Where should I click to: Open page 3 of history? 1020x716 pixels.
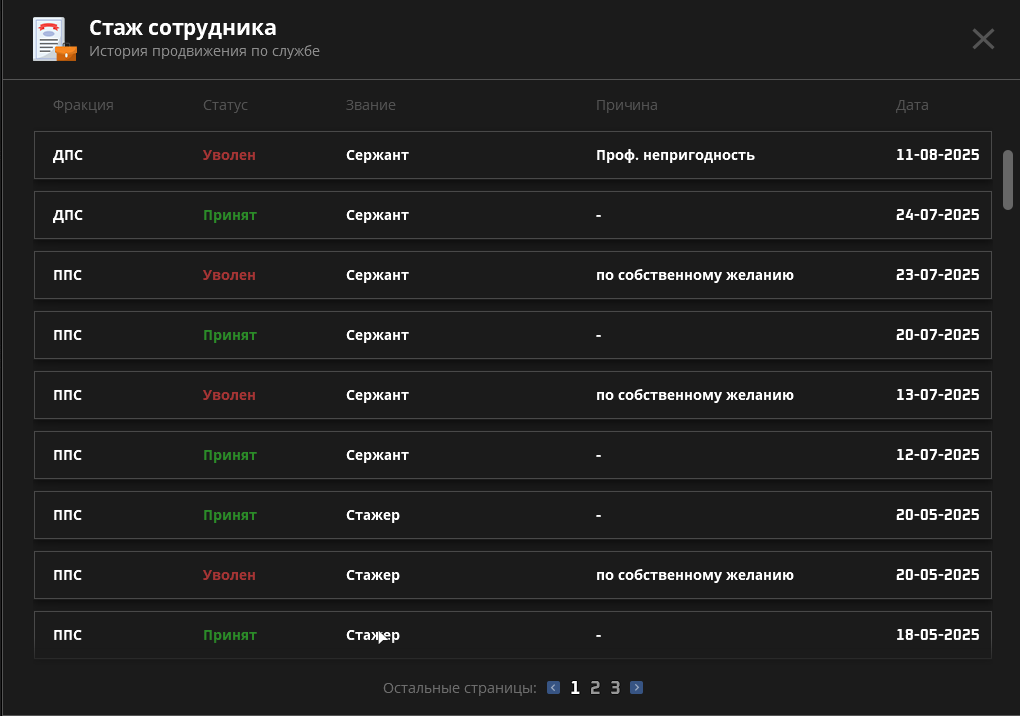615,688
